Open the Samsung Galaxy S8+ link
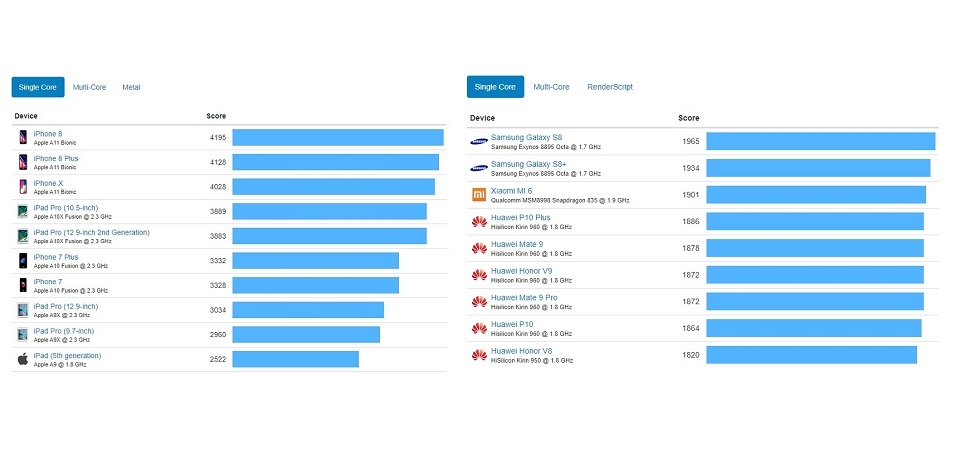This screenshot has height=471, width=960. pos(528,164)
